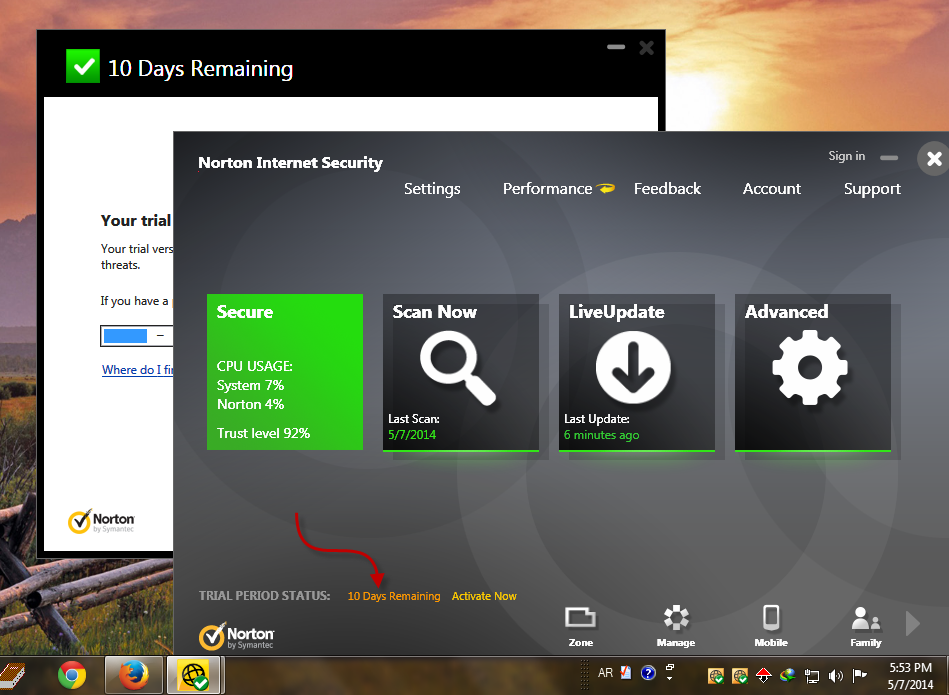Viewport: 949px width, 695px height.
Task: Open the Support menu
Action: (x=872, y=189)
